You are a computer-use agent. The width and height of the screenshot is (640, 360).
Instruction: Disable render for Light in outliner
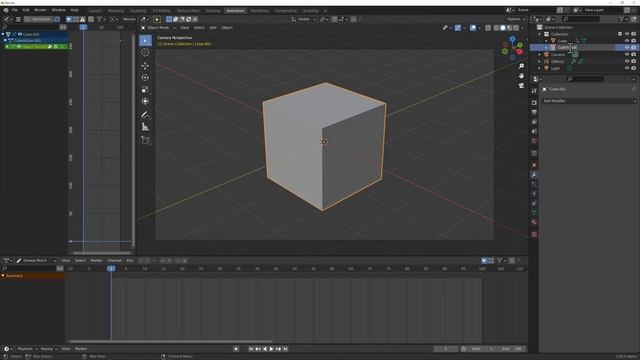tap(634, 68)
